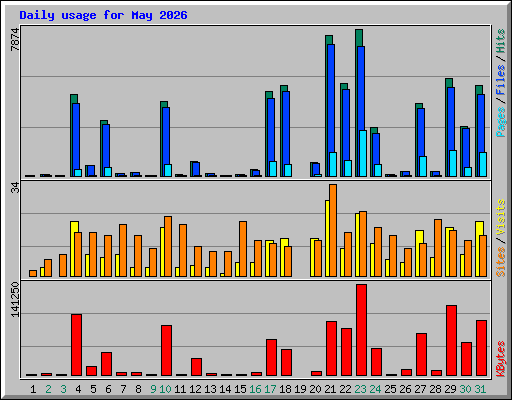Click green day label 10
The height and width of the screenshot is (400, 512).
point(165,389)
